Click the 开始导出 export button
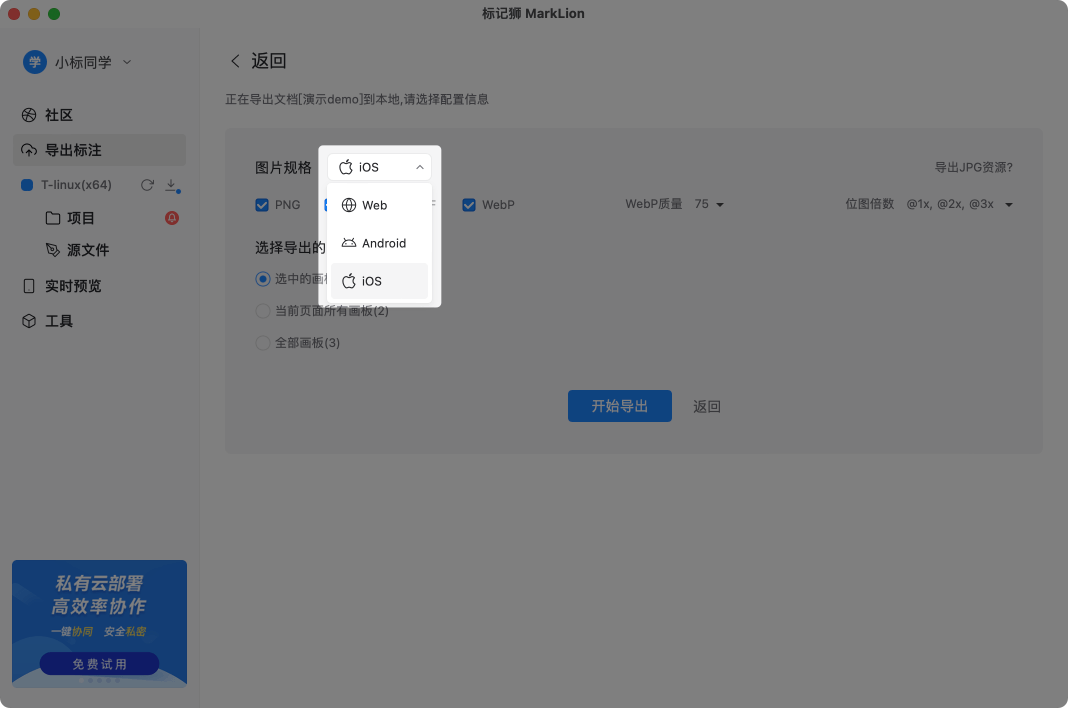This screenshot has width=1068, height=708. click(619, 406)
